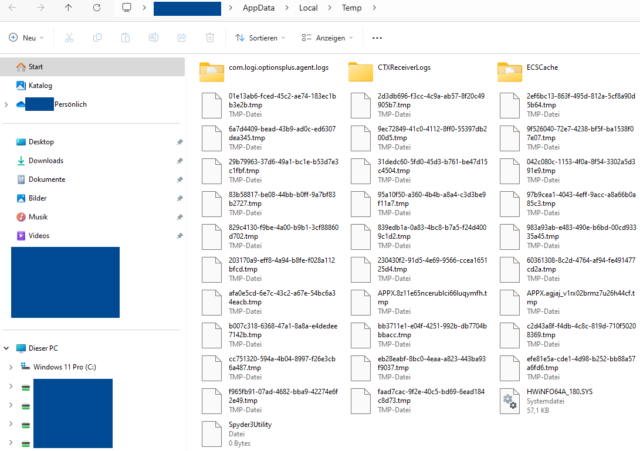Open the Neu (new item) dropdown
This screenshot has height=451, width=640.
(27, 37)
